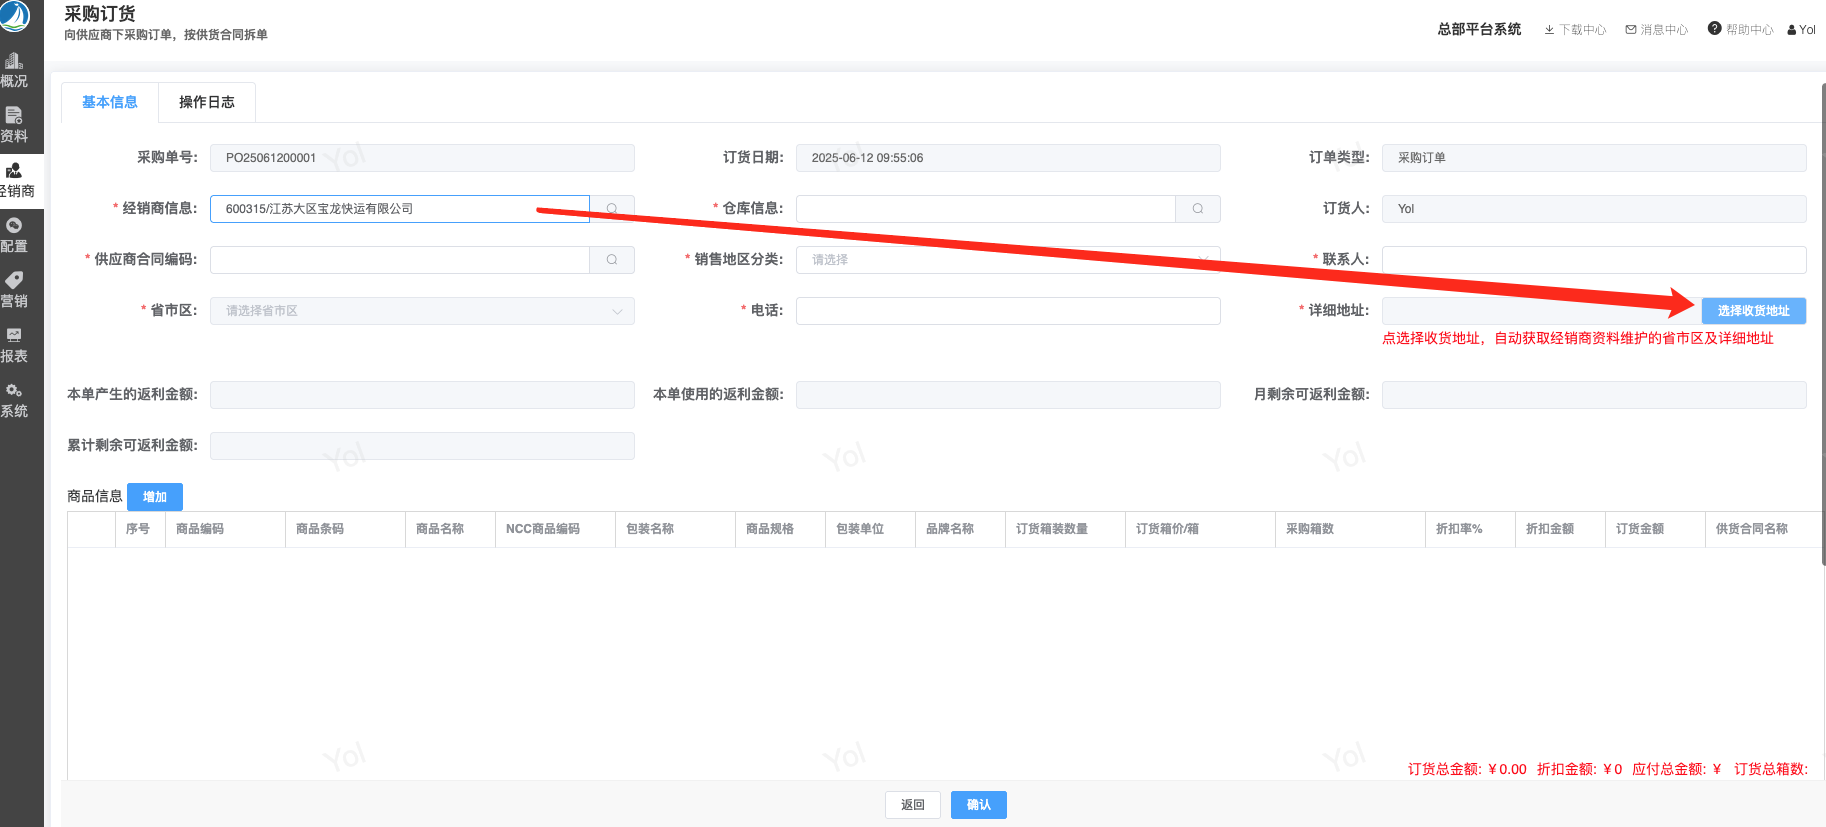The height and width of the screenshot is (827, 1826).
Task: Open the 销售地区分类 dropdown
Action: [x=1008, y=260]
